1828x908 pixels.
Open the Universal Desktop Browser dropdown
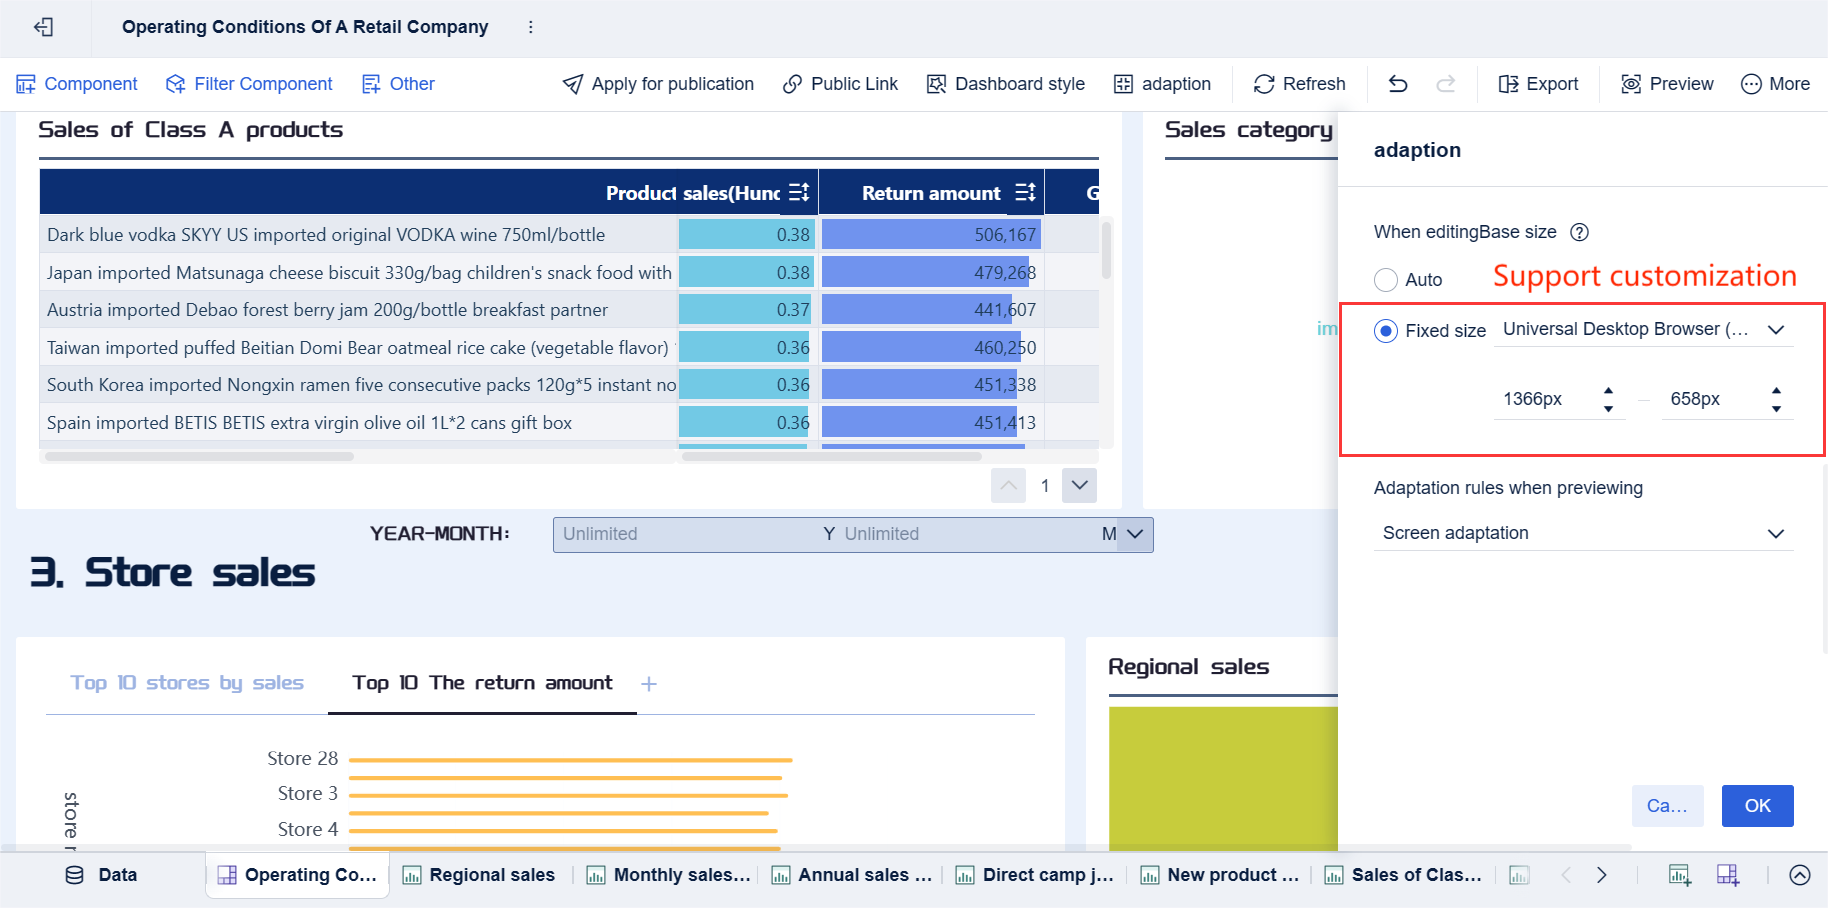coord(1776,329)
